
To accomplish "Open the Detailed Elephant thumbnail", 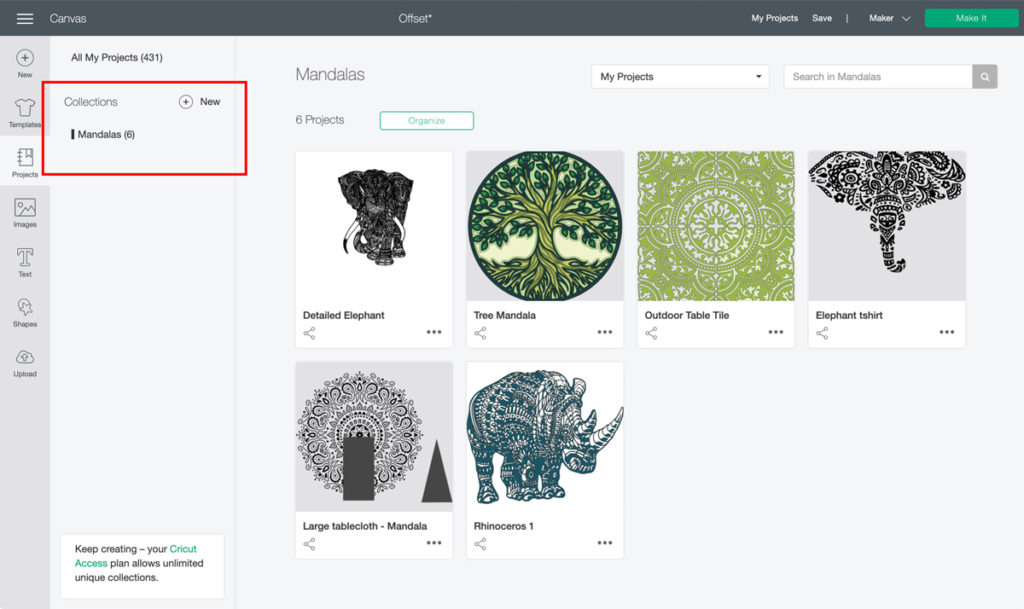I will click(x=374, y=226).
